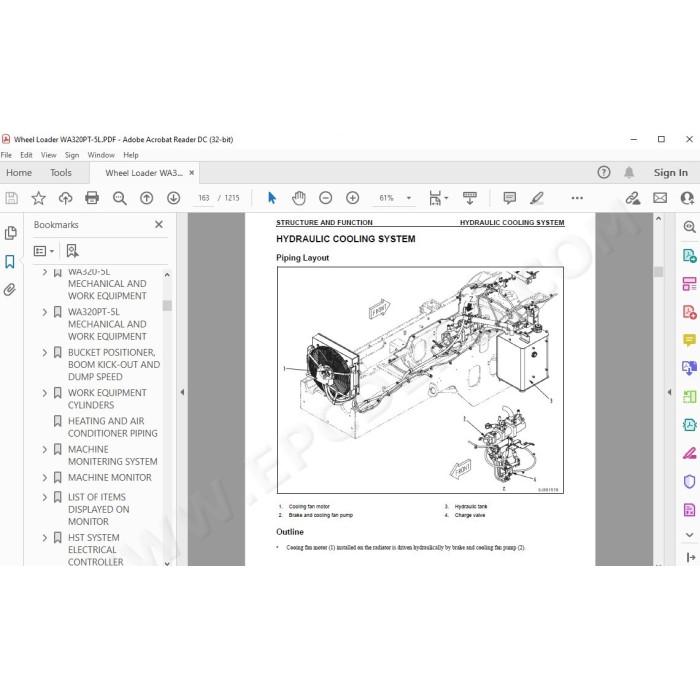The height and width of the screenshot is (700, 700).
Task: Go to previous page arrow
Action: [x=146, y=198]
